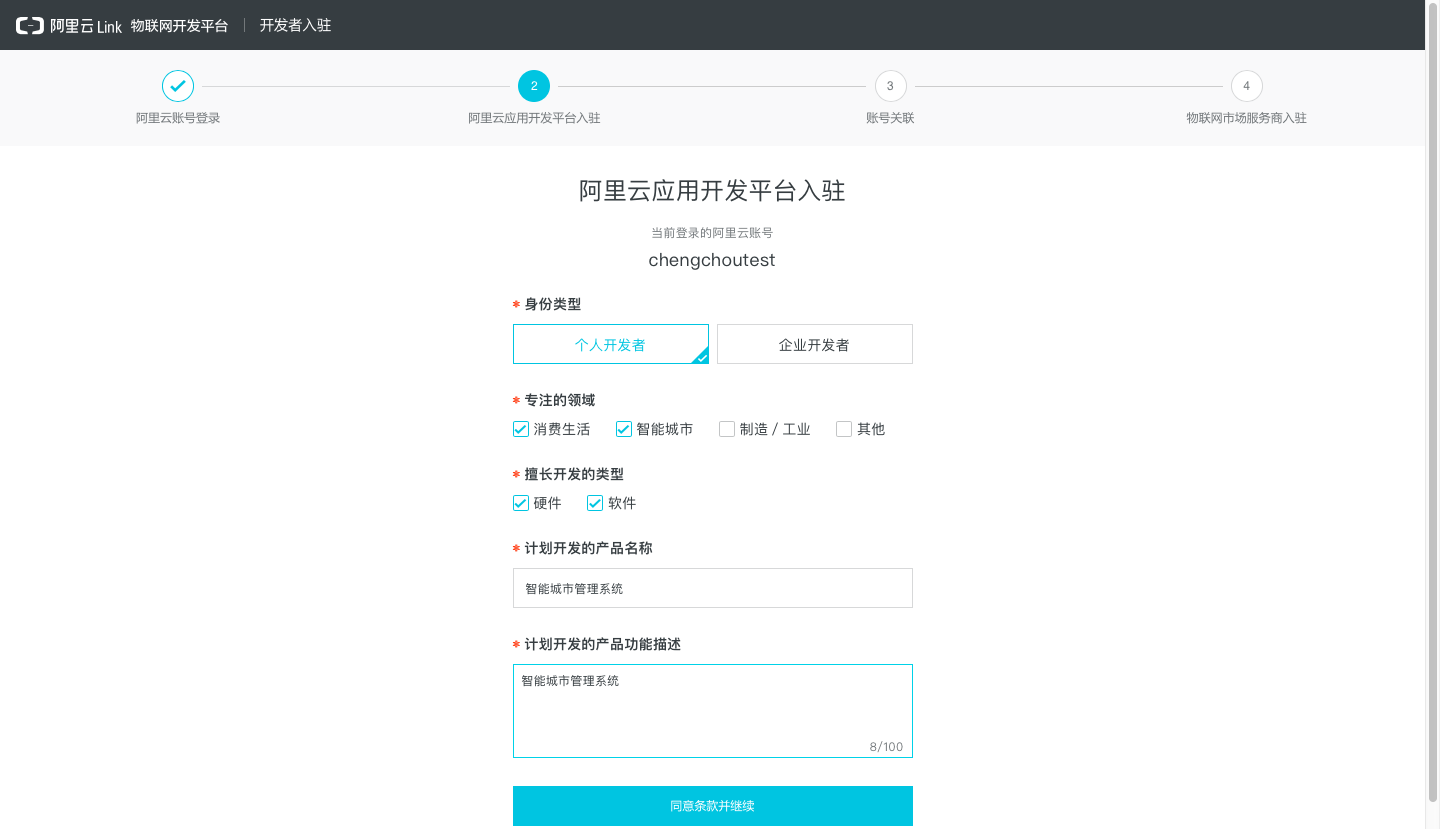Click the completed step one checkmark icon
The height and width of the screenshot is (829, 1440).
pyautogui.click(x=178, y=86)
